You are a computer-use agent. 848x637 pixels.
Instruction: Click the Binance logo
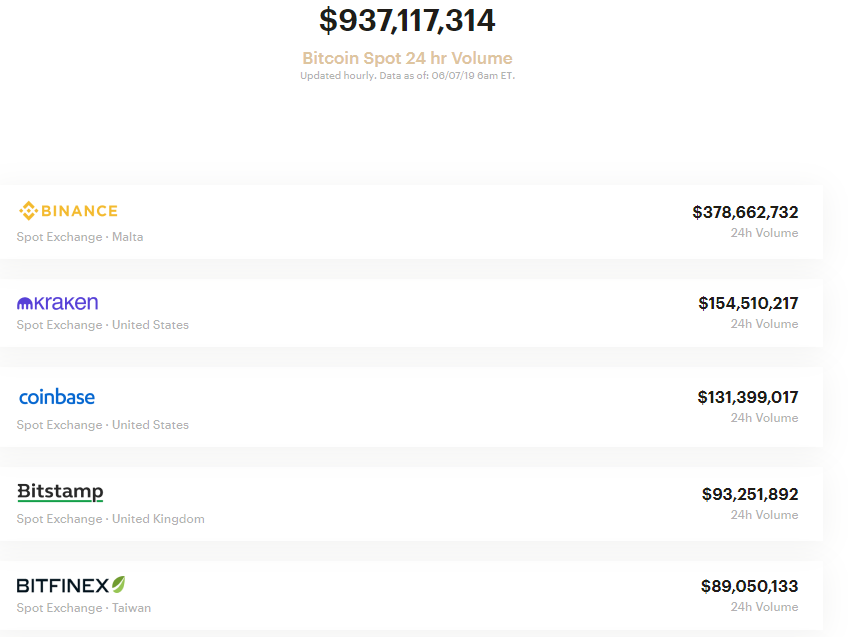pyautogui.click(x=68, y=211)
